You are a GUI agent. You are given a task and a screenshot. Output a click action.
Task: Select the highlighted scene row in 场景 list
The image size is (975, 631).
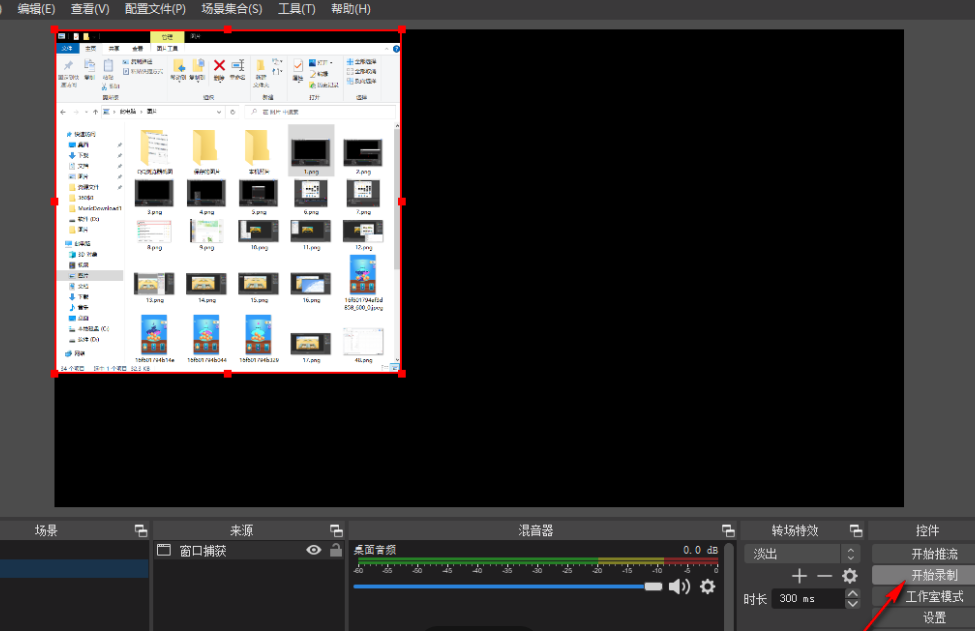pos(74,569)
